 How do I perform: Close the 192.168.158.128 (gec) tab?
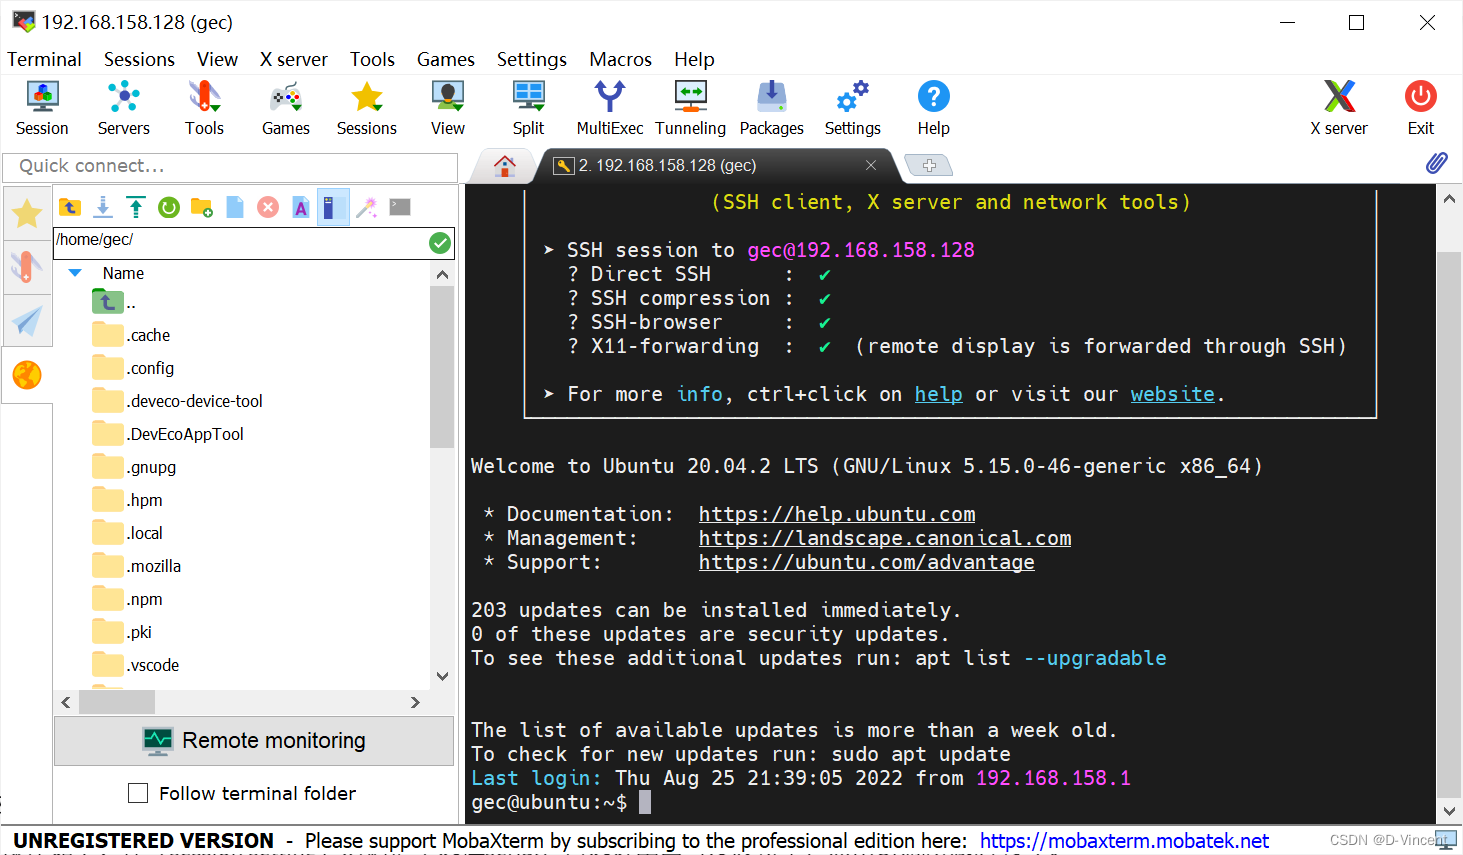tap(871, 165)
